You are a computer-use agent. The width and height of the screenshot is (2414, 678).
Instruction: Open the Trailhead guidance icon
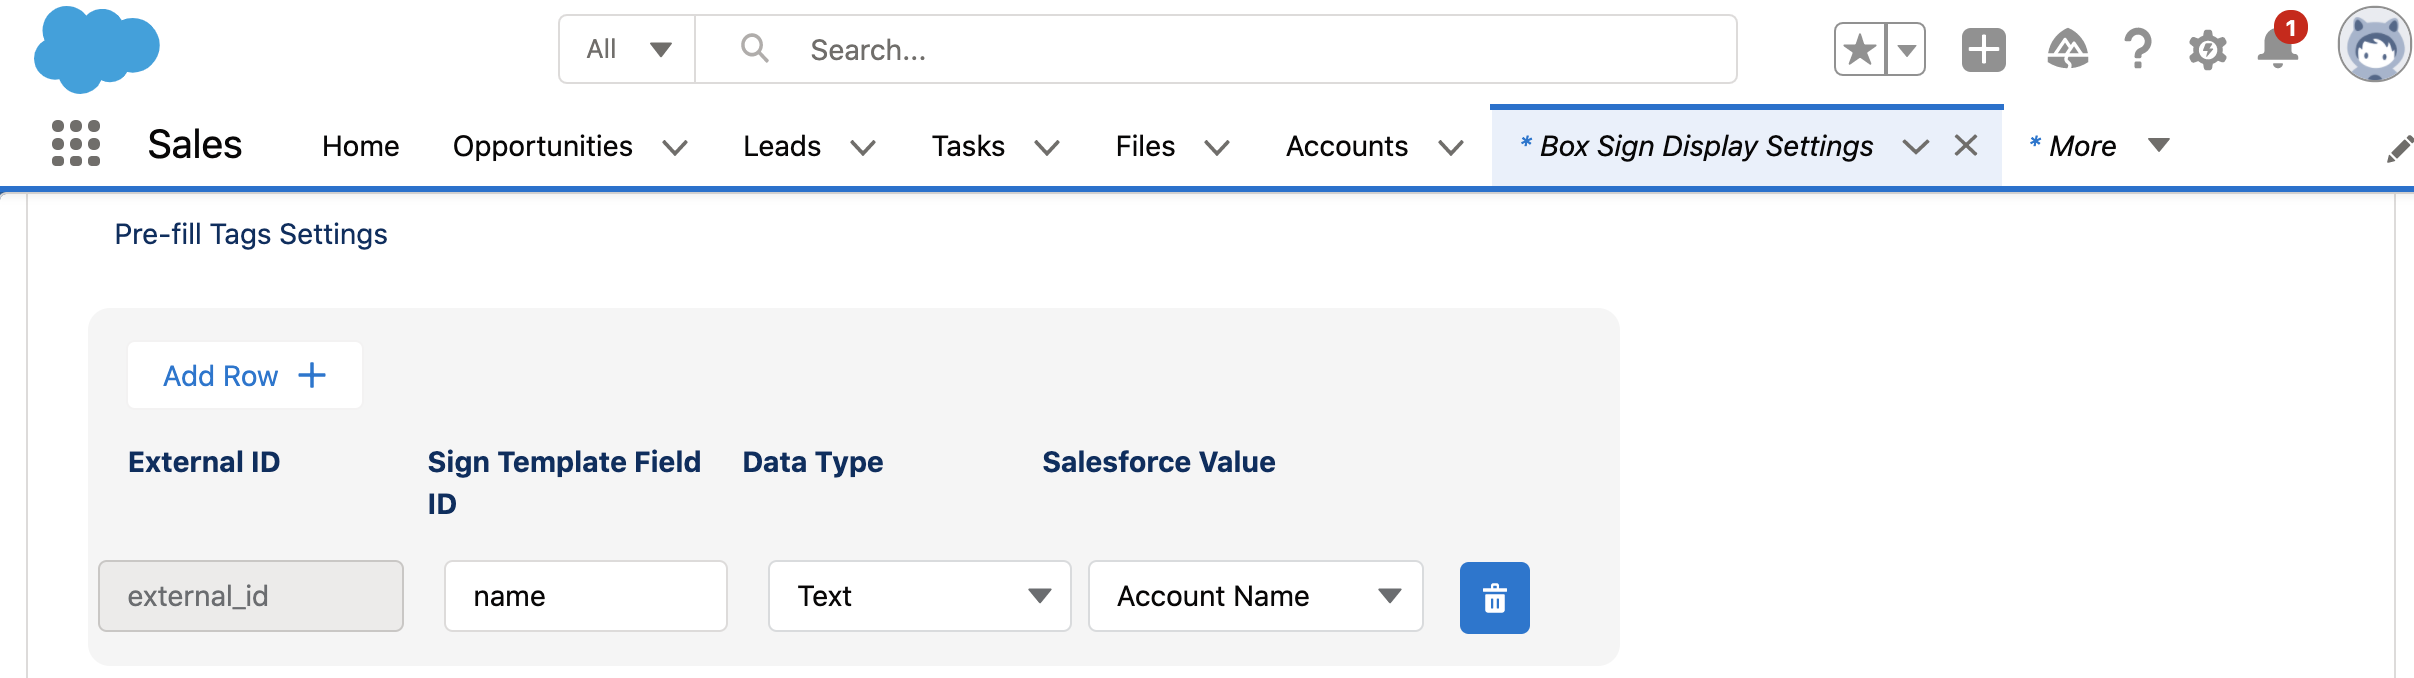pos(2067,49)
